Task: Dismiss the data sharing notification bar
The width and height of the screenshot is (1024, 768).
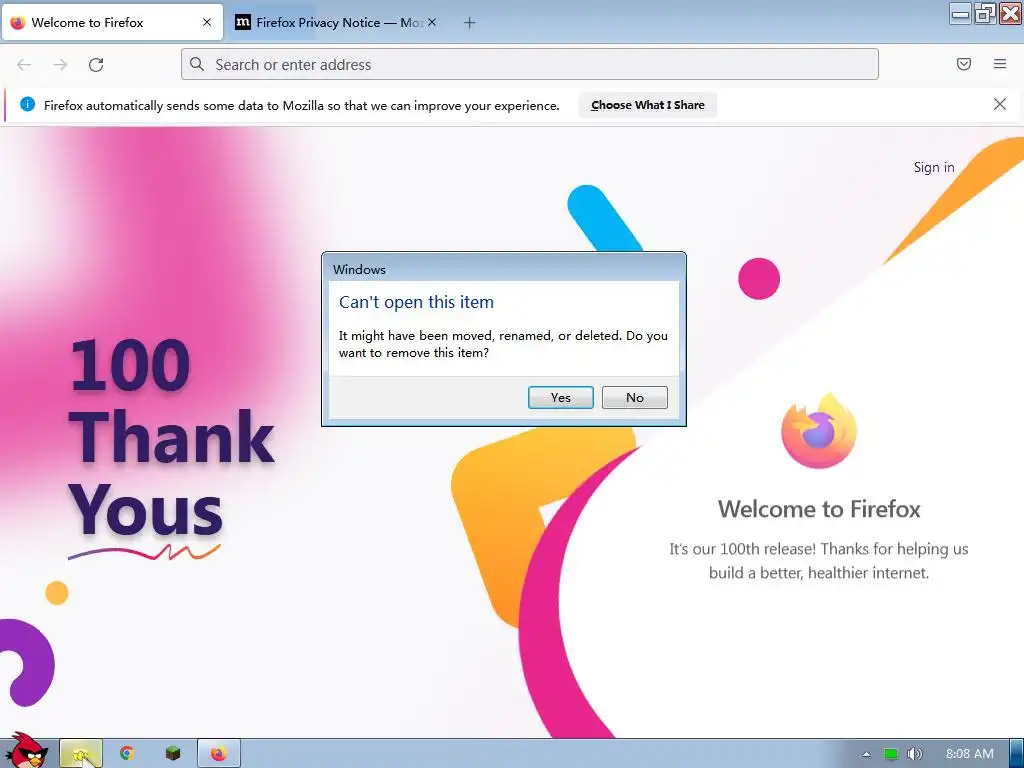Action: click(999, 104)
